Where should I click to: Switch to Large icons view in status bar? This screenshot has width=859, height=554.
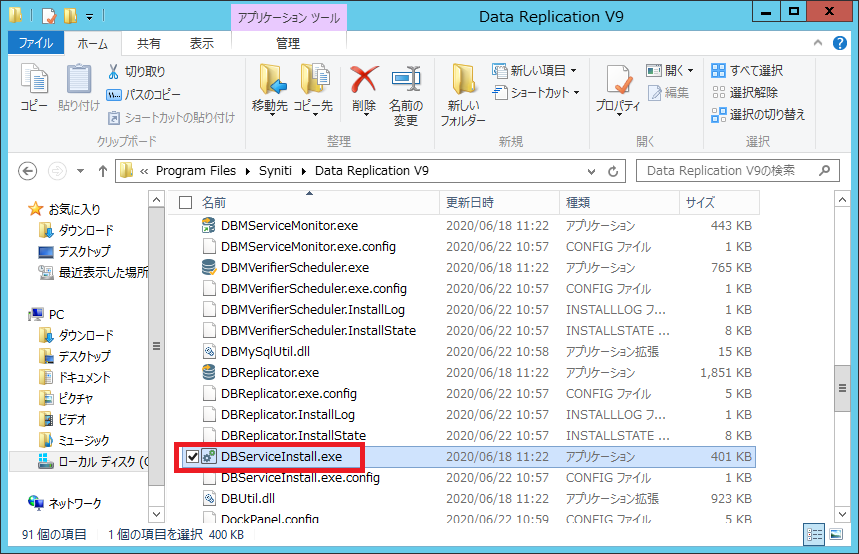pyautogui.click(x=836, y=534)
